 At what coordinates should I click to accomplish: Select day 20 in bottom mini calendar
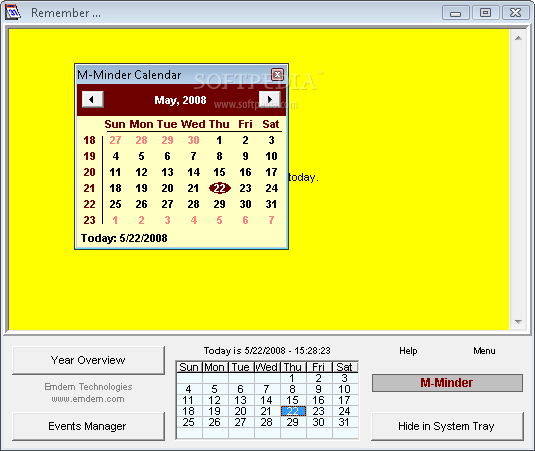coord(241,411)
